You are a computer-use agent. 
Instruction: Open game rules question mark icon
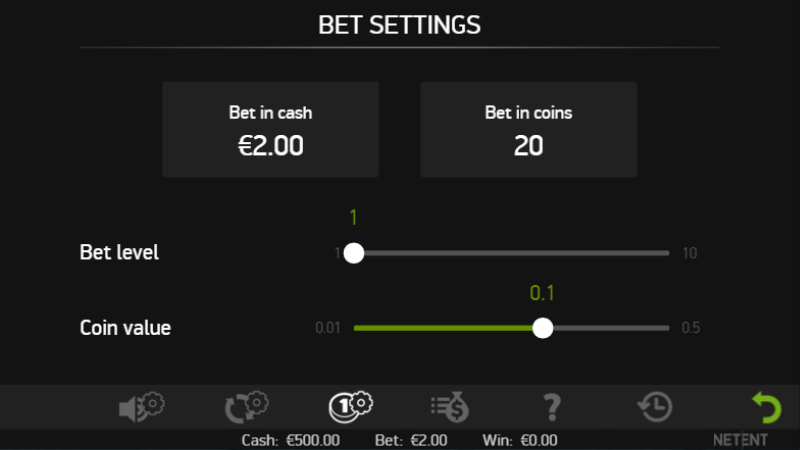551,407
